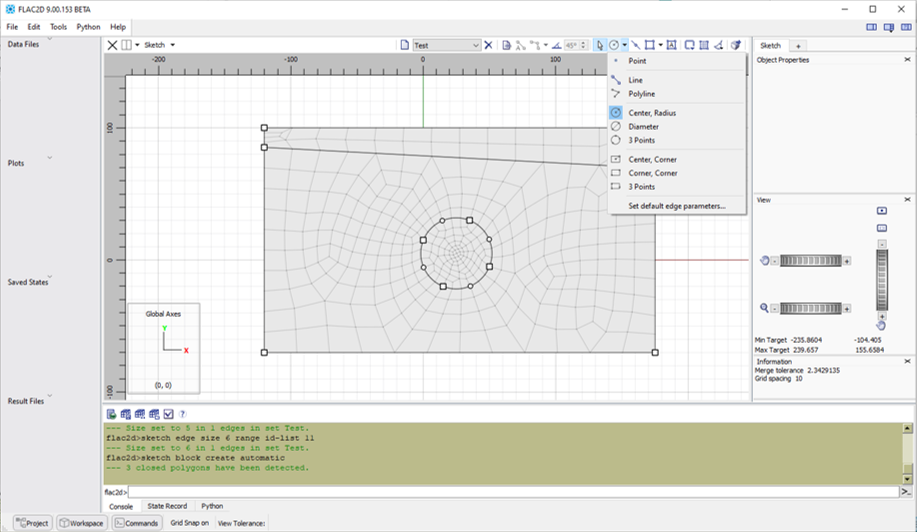
Task: Click the circle drawing tool icon
Action: (x=612, y=45)
